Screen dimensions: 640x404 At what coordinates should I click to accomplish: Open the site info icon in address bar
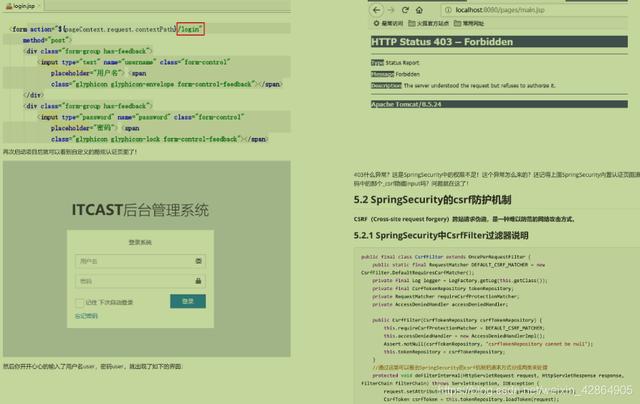coord(448,10)
